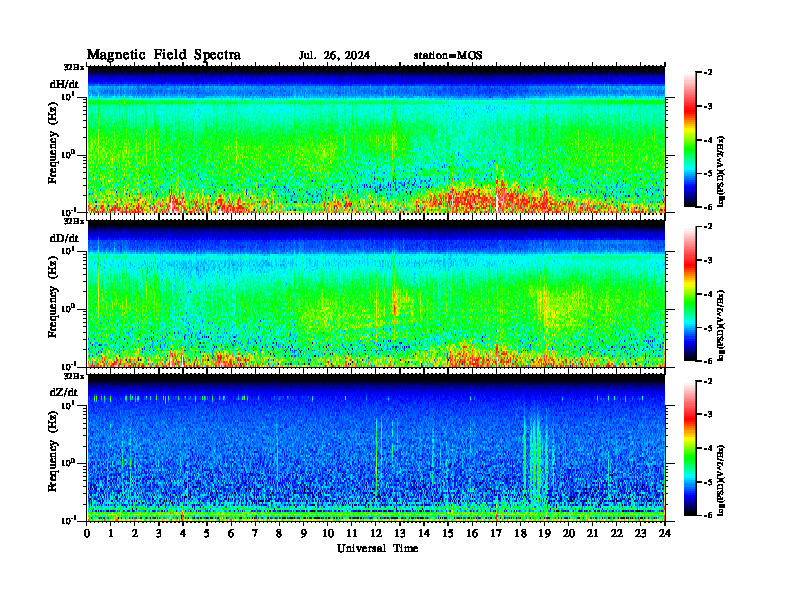Click the dZ/dt panel color scale bar
The height and width of the screenshot is (612, 792).
(x=689, y=448)
